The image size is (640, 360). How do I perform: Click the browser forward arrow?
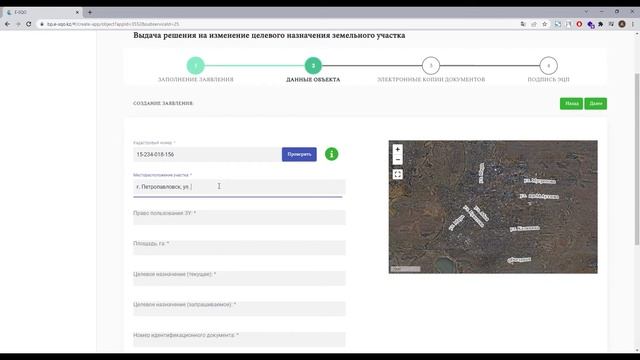coord(18,24)
